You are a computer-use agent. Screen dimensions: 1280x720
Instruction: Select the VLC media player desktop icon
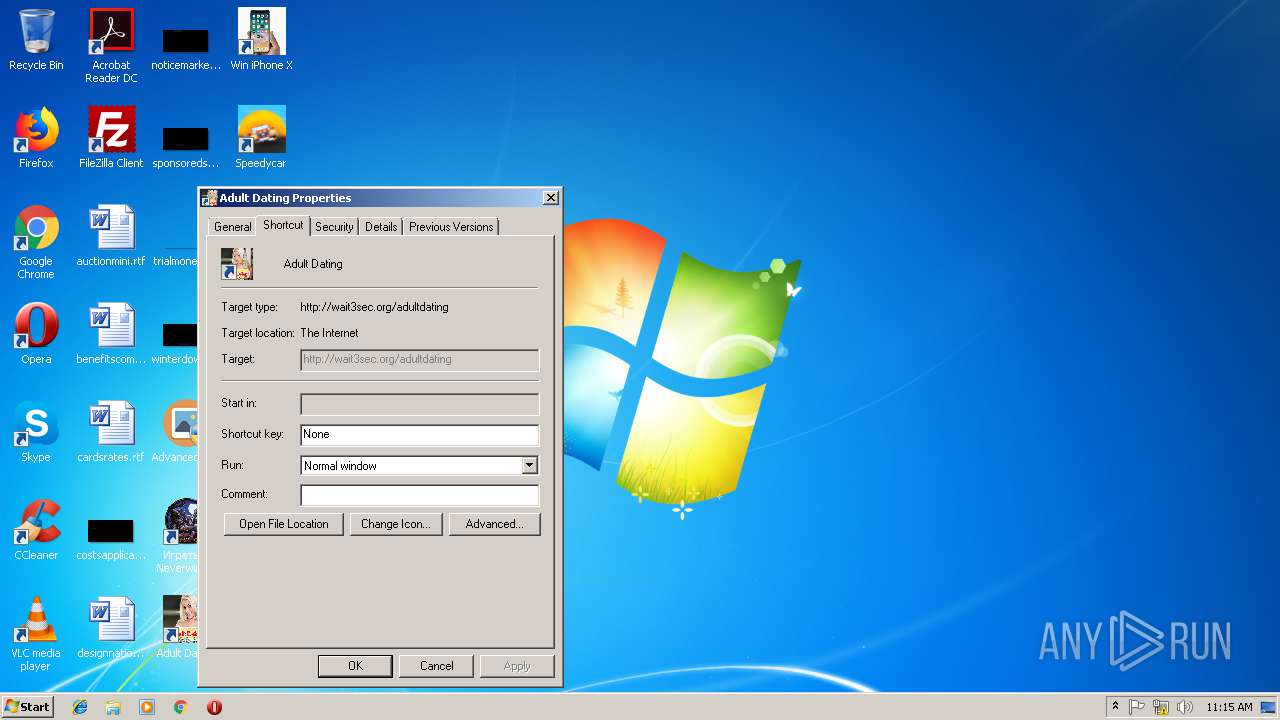[36, 634]
